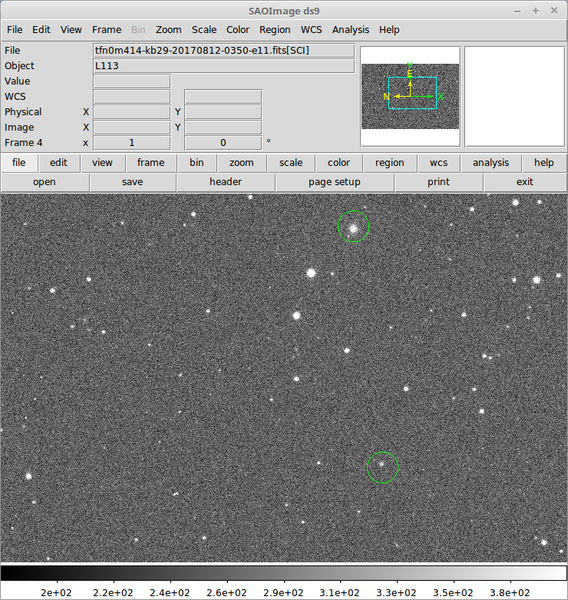Select the region buttonbar tab
Viewport: 568px width, 600px height.
pos(390,163)
